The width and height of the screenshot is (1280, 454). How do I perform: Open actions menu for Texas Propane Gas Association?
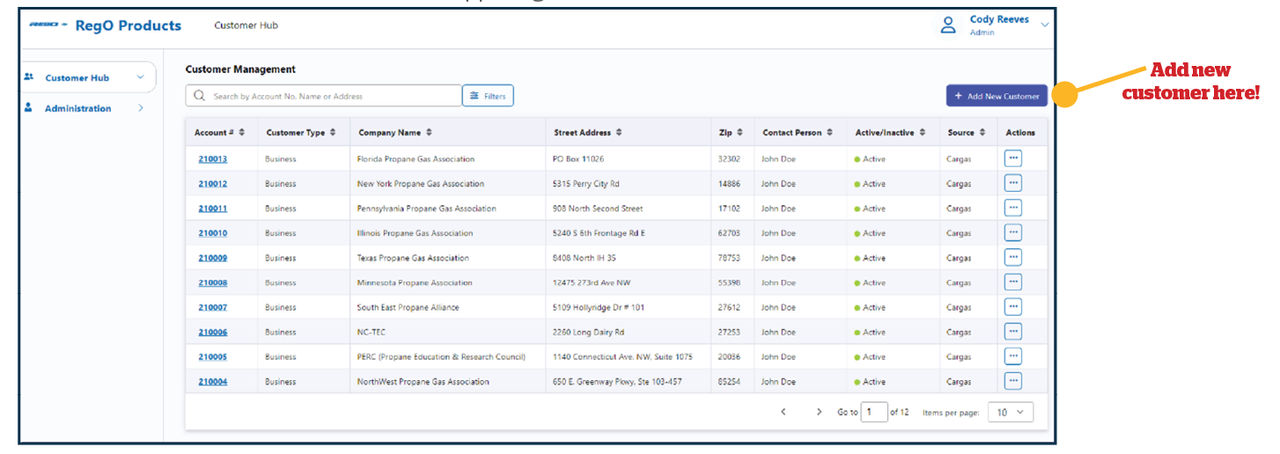[x=1013, y=257]
